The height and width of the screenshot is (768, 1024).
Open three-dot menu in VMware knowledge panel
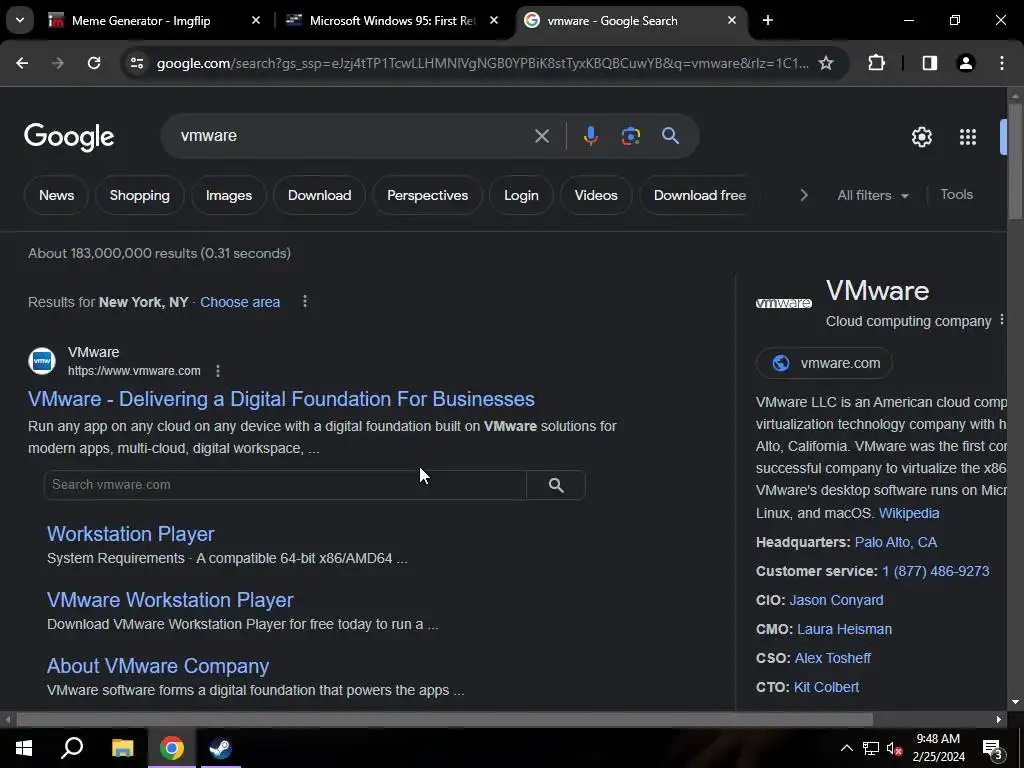pos(1002,320)
